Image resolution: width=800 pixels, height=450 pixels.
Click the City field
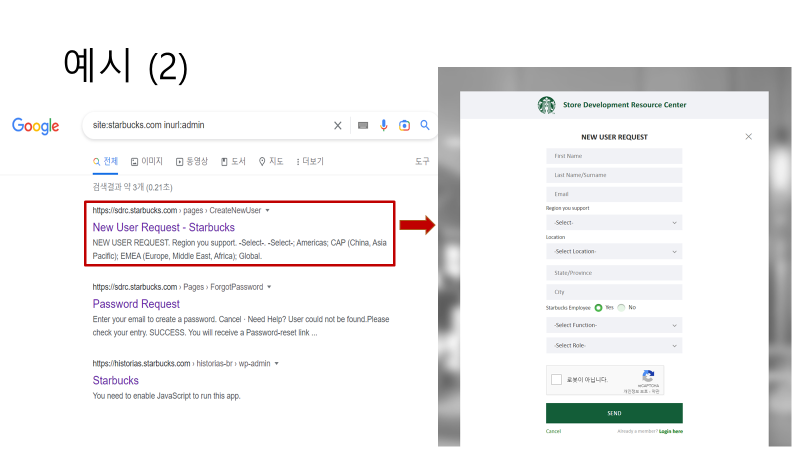[614, 292]
